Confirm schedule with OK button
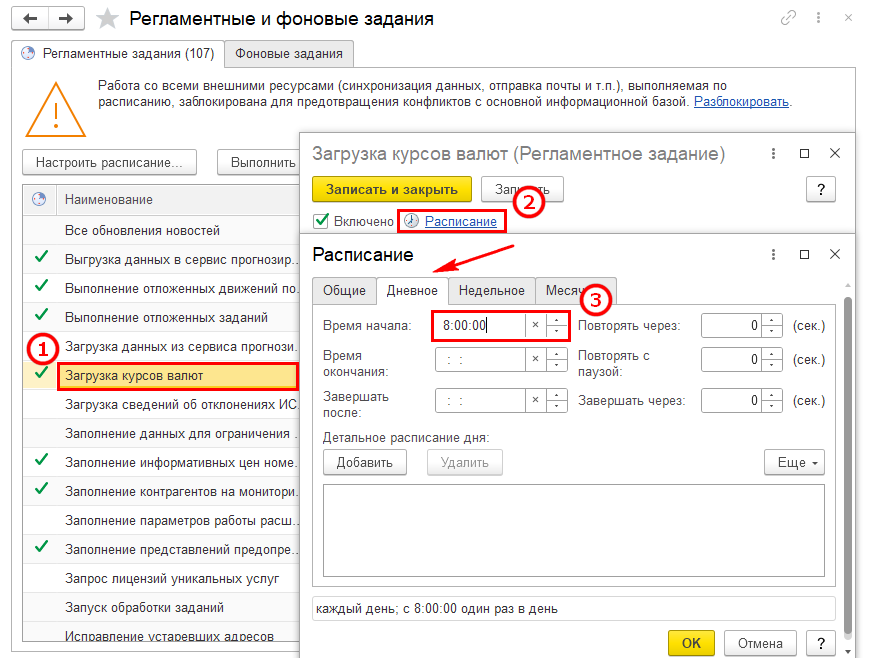 click(691, 644)
